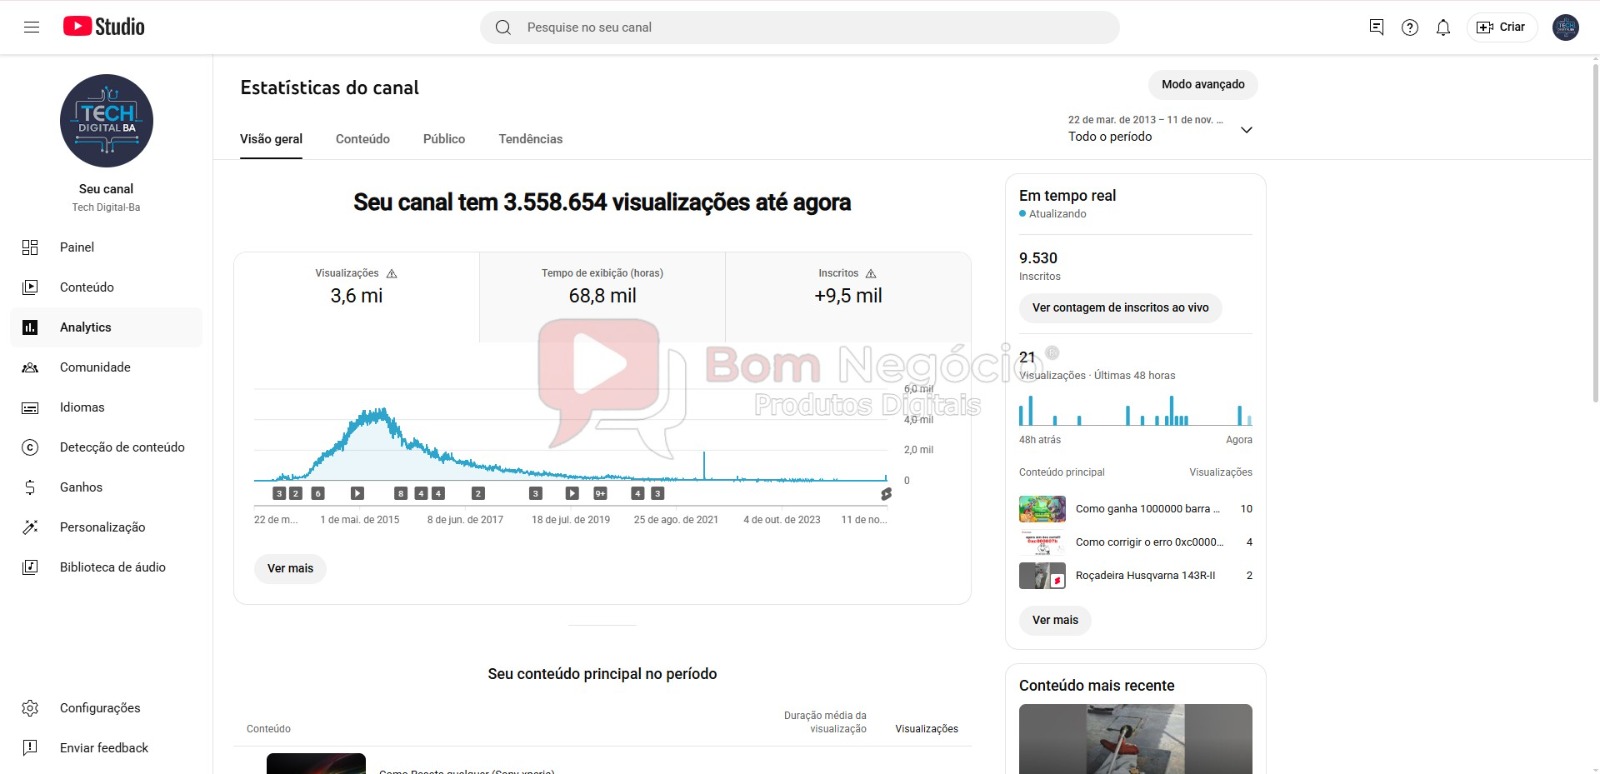This screenshot has height=774, width=1600.
Task: Open the account avatar menu
Action: pos(1565,27)
